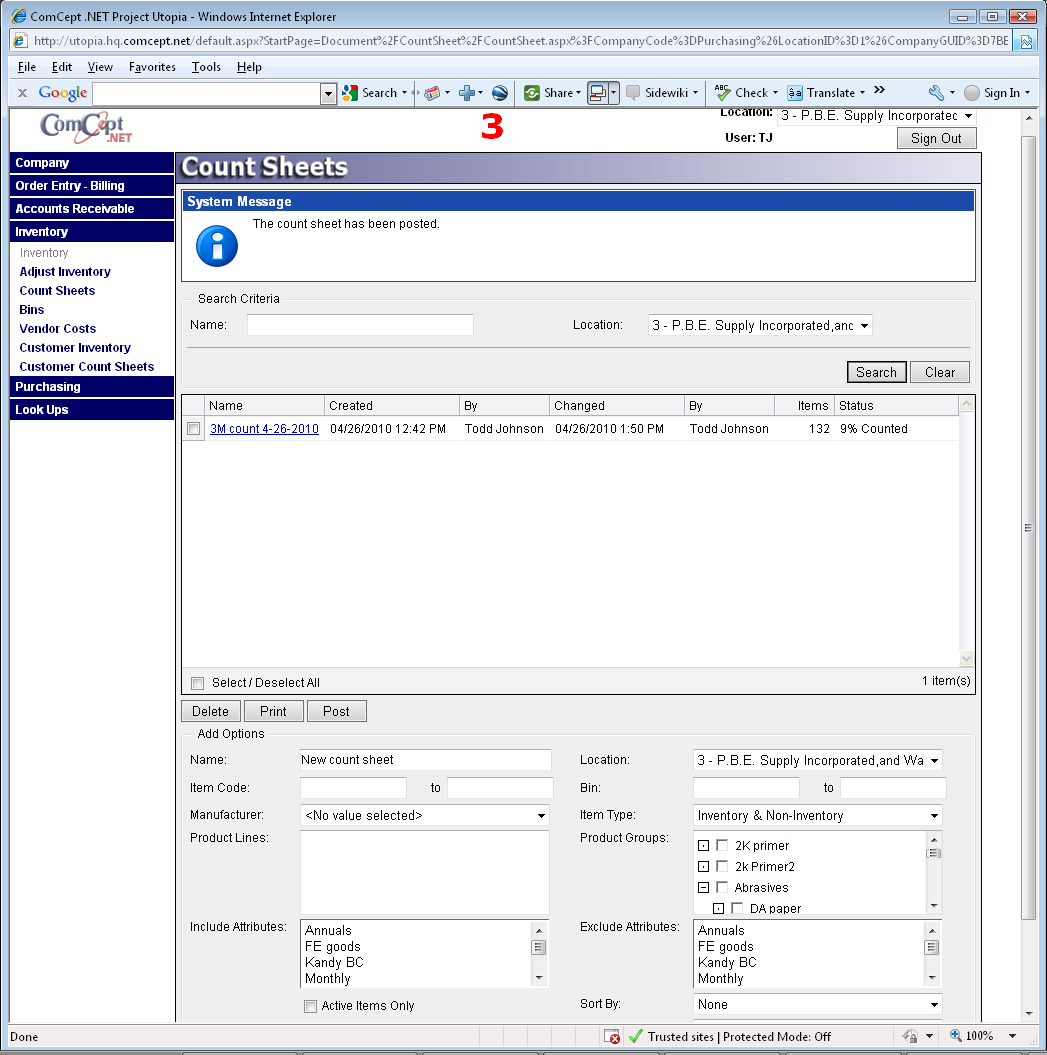Open Adjust Inventory in the sidebar
Screen dimensions: 1047x1055
(65, 272)
